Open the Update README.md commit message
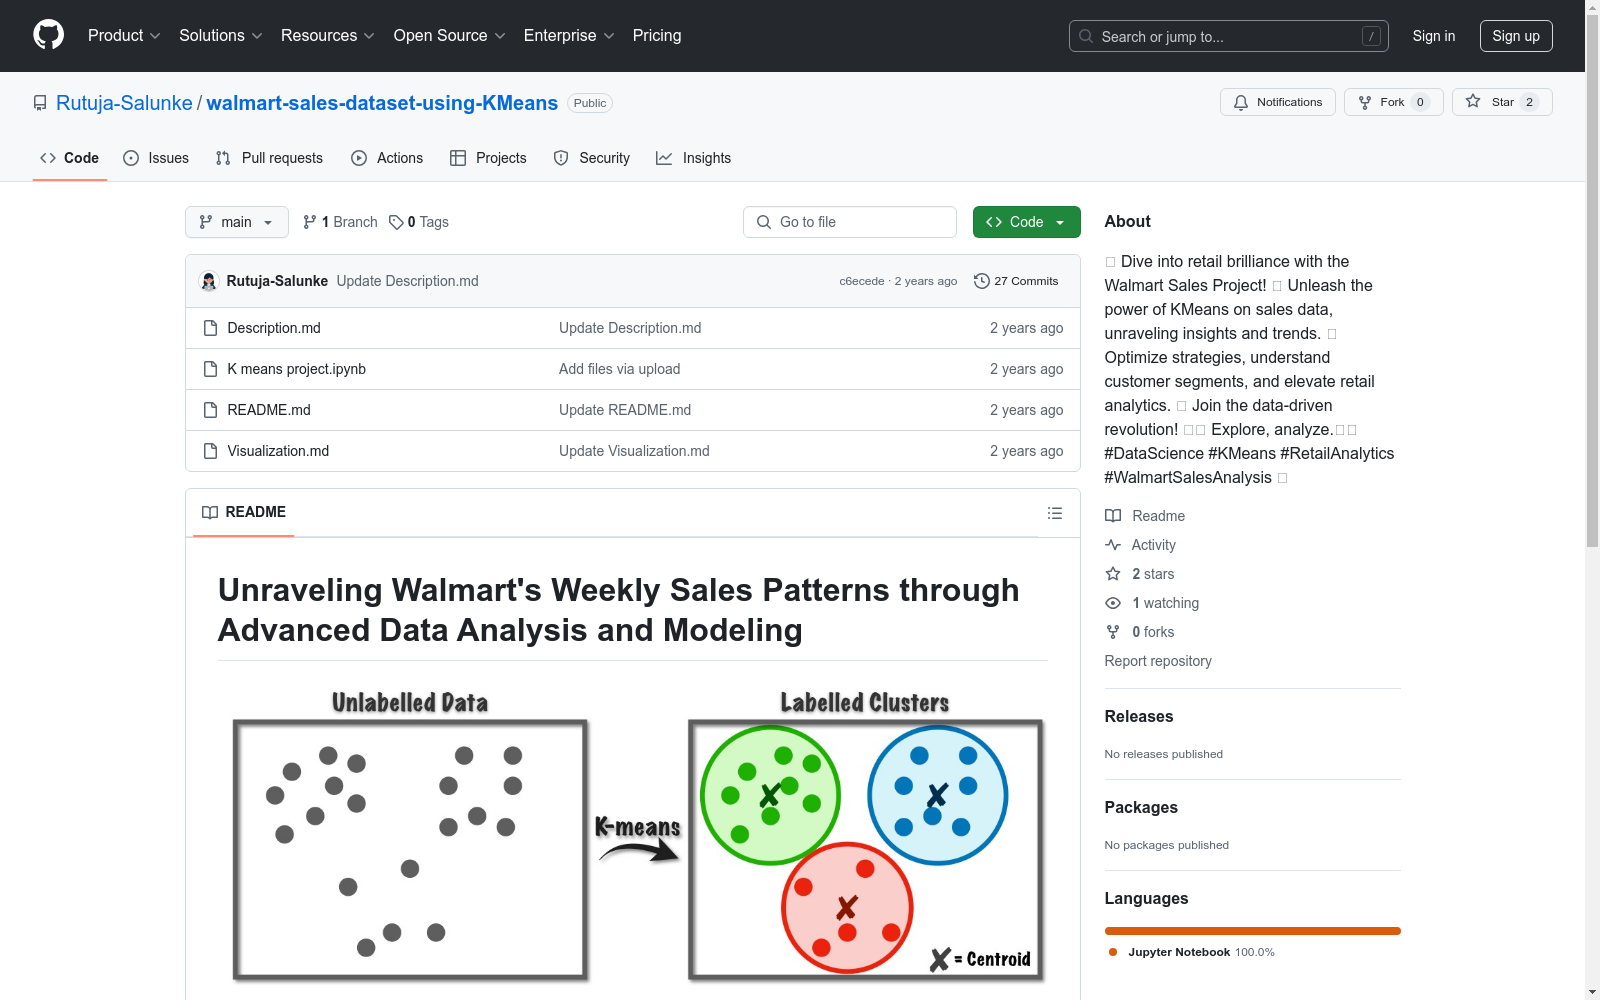Image resolution: width=1600 pixels, height=1000 pixels. click(625, 410)
